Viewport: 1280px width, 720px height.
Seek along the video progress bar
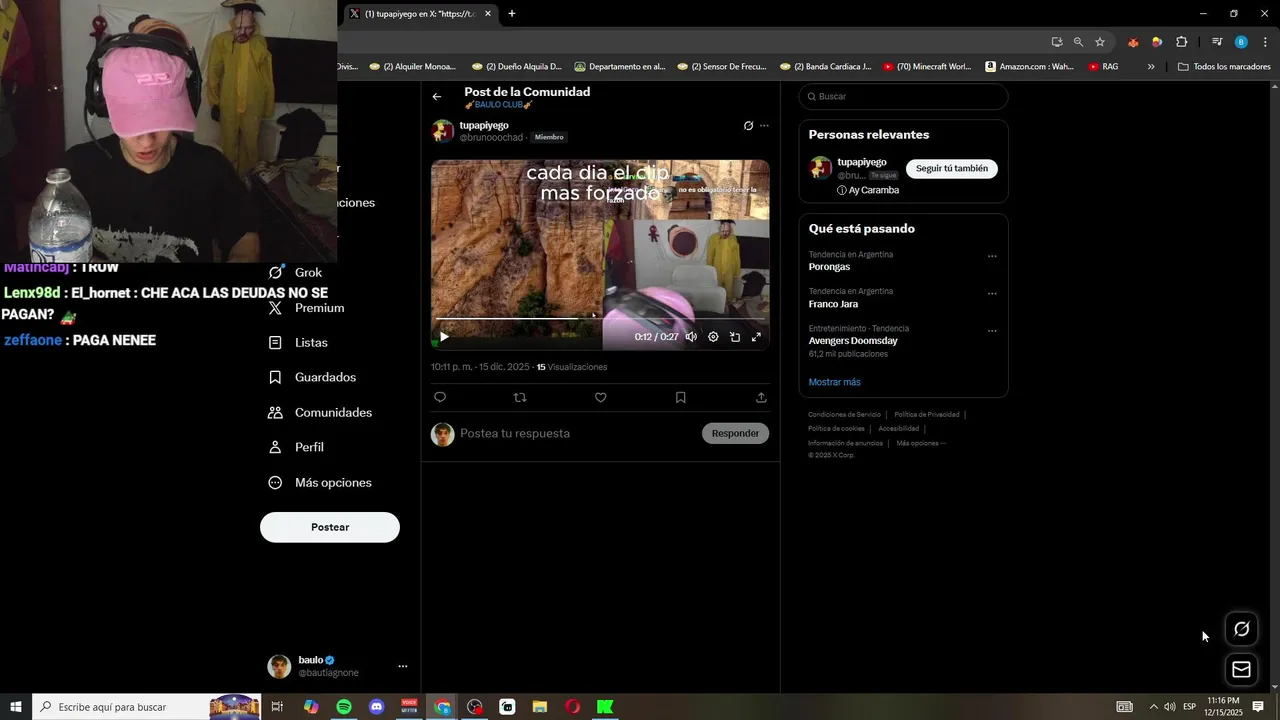600,318
